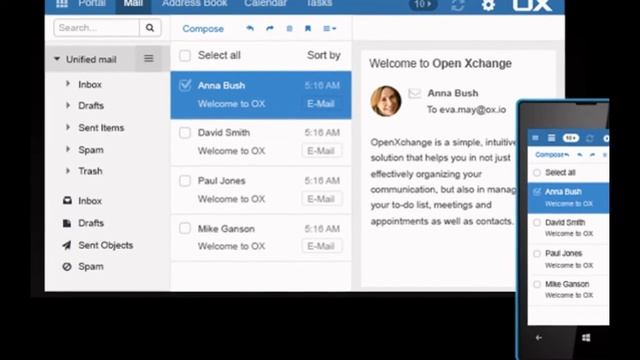
Task: Open the more actions dropdown in toolbar
Action: pos(329,29)
